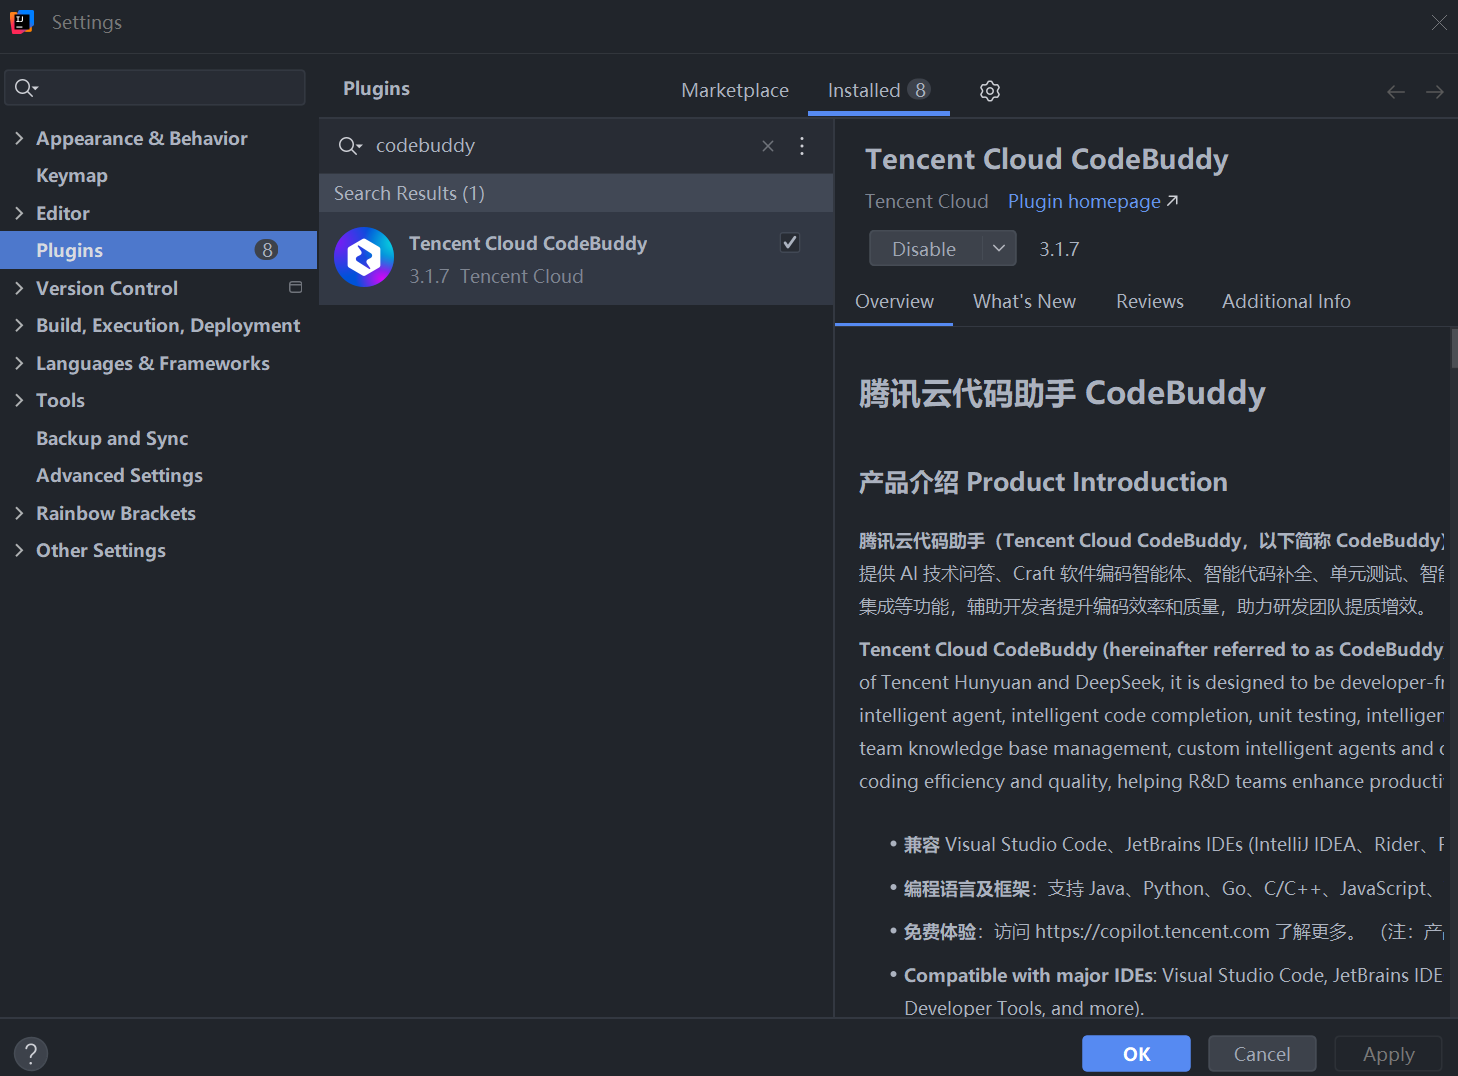Open the What's New tab

(1024, 302)
